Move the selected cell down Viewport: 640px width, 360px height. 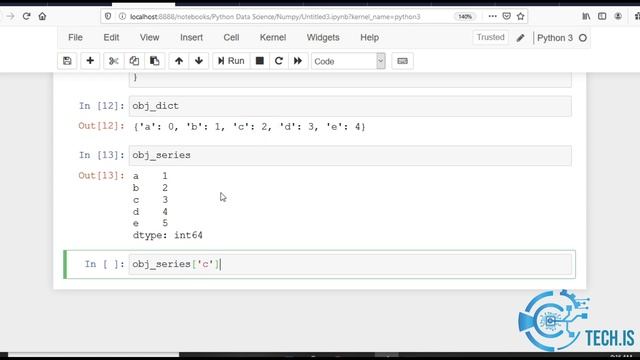coord(199,61)
